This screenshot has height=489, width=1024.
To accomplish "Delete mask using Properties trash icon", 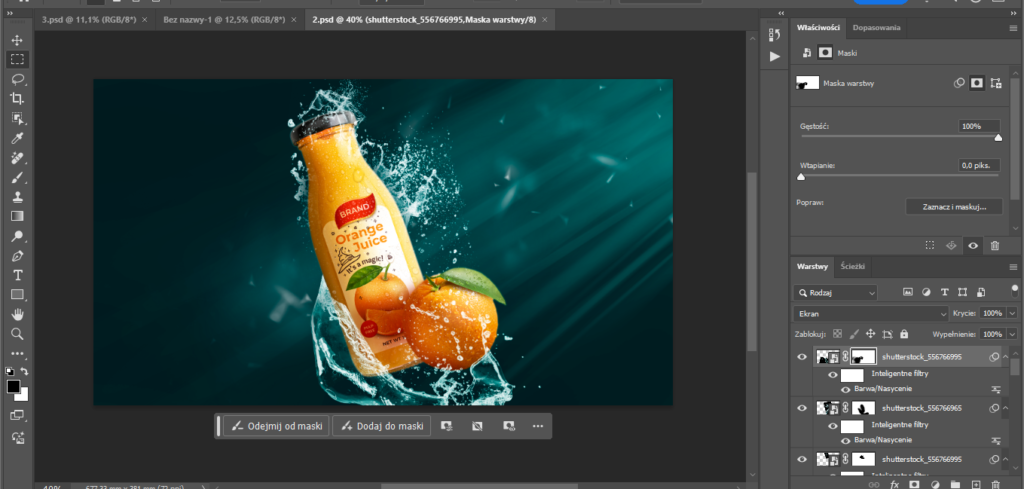I will point(995,245).
